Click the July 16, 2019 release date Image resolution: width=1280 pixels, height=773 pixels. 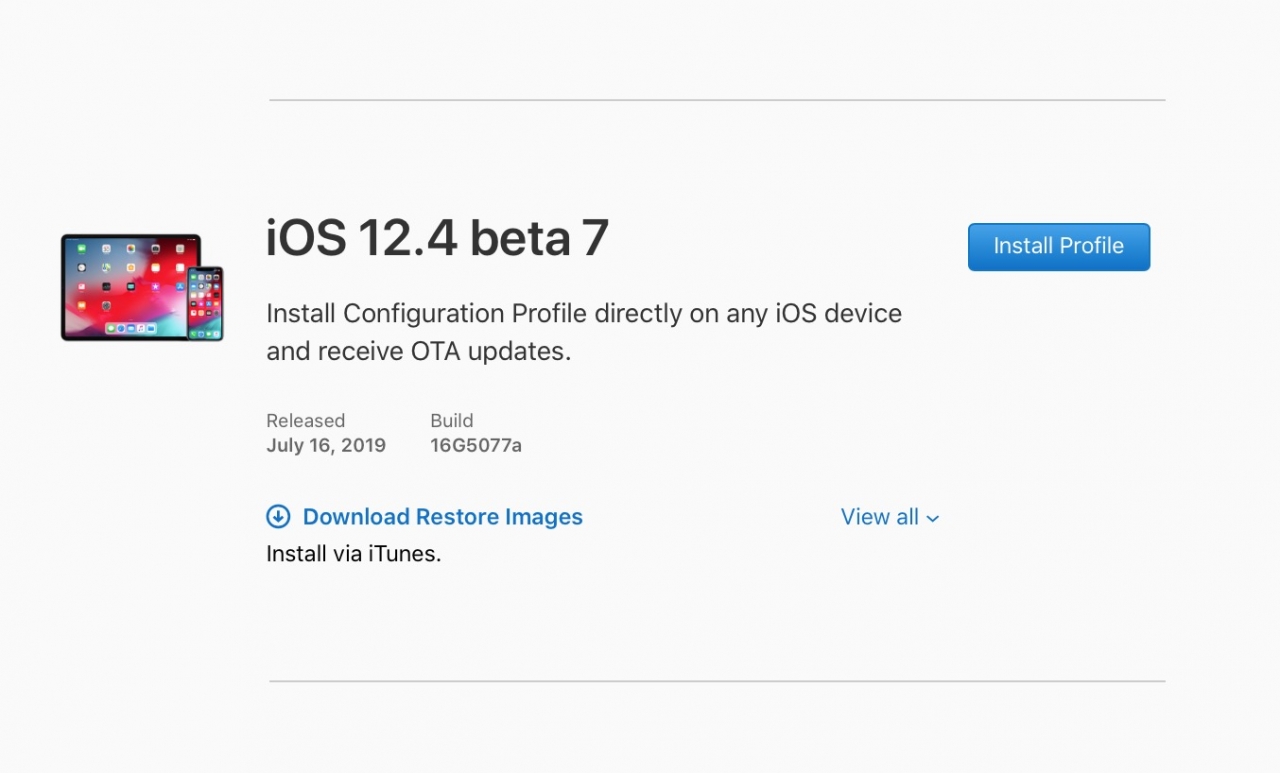[x=326, y=446]
